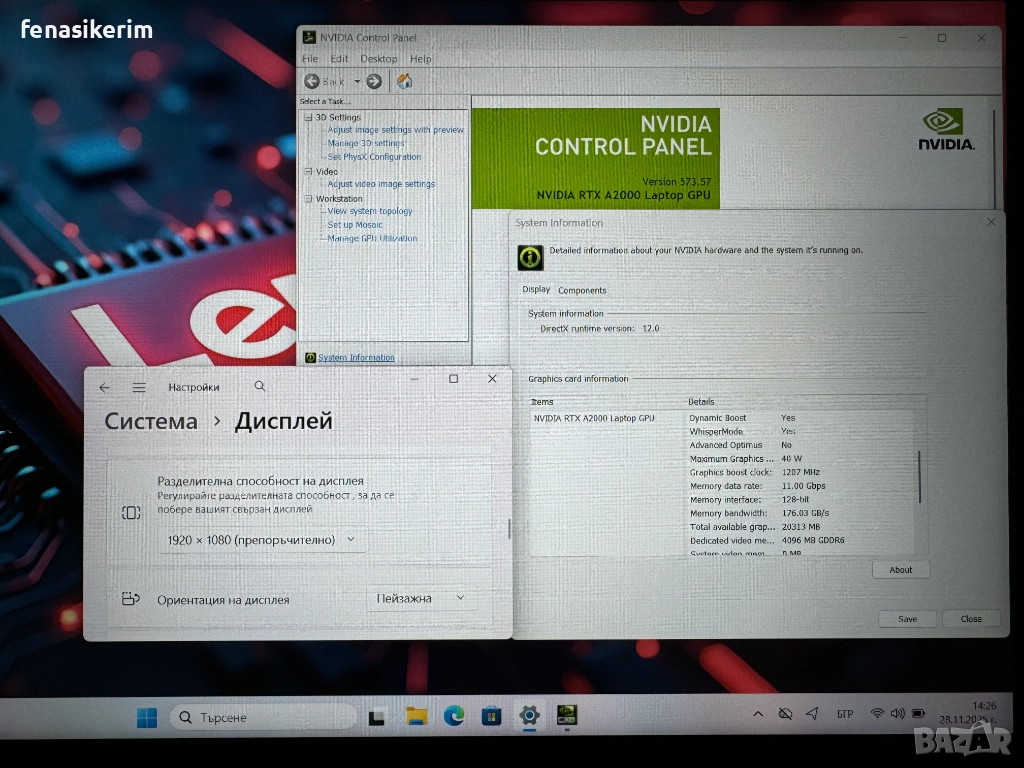Collapse the 3D Settings tree node

tap(308, 117)
